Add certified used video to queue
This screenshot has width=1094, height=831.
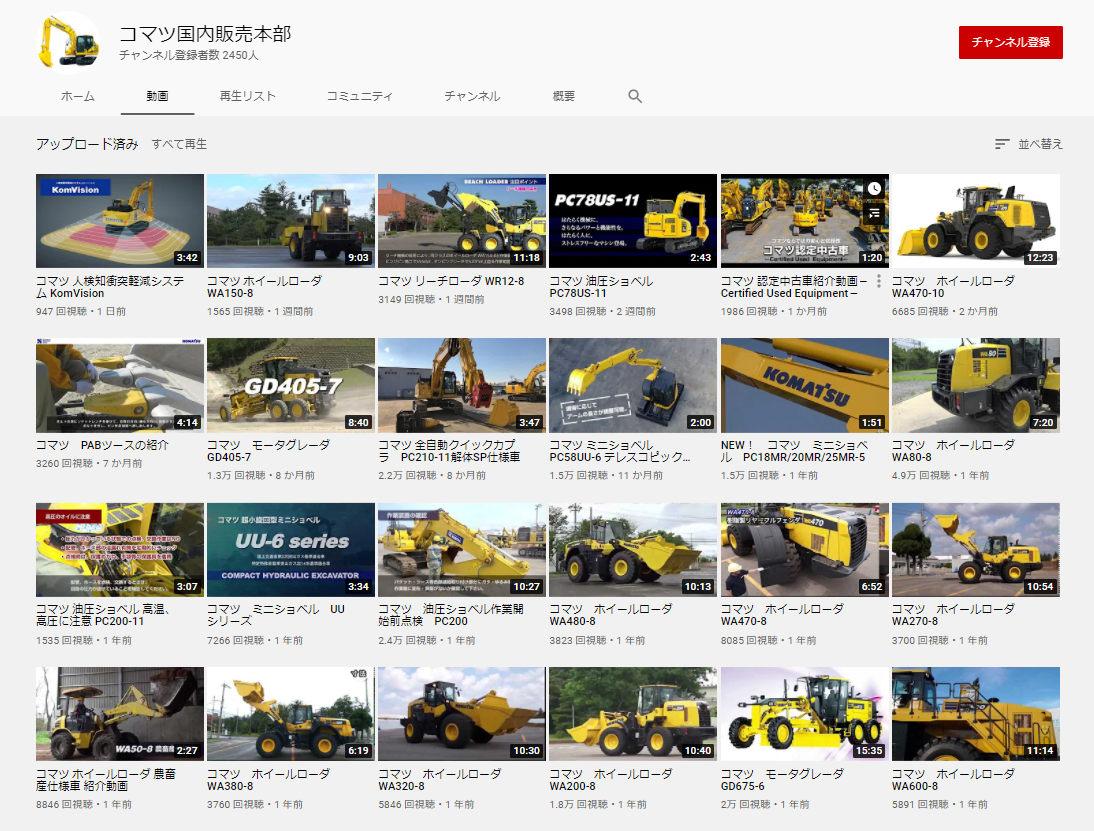pyautogui.click(x=874, y=212)
